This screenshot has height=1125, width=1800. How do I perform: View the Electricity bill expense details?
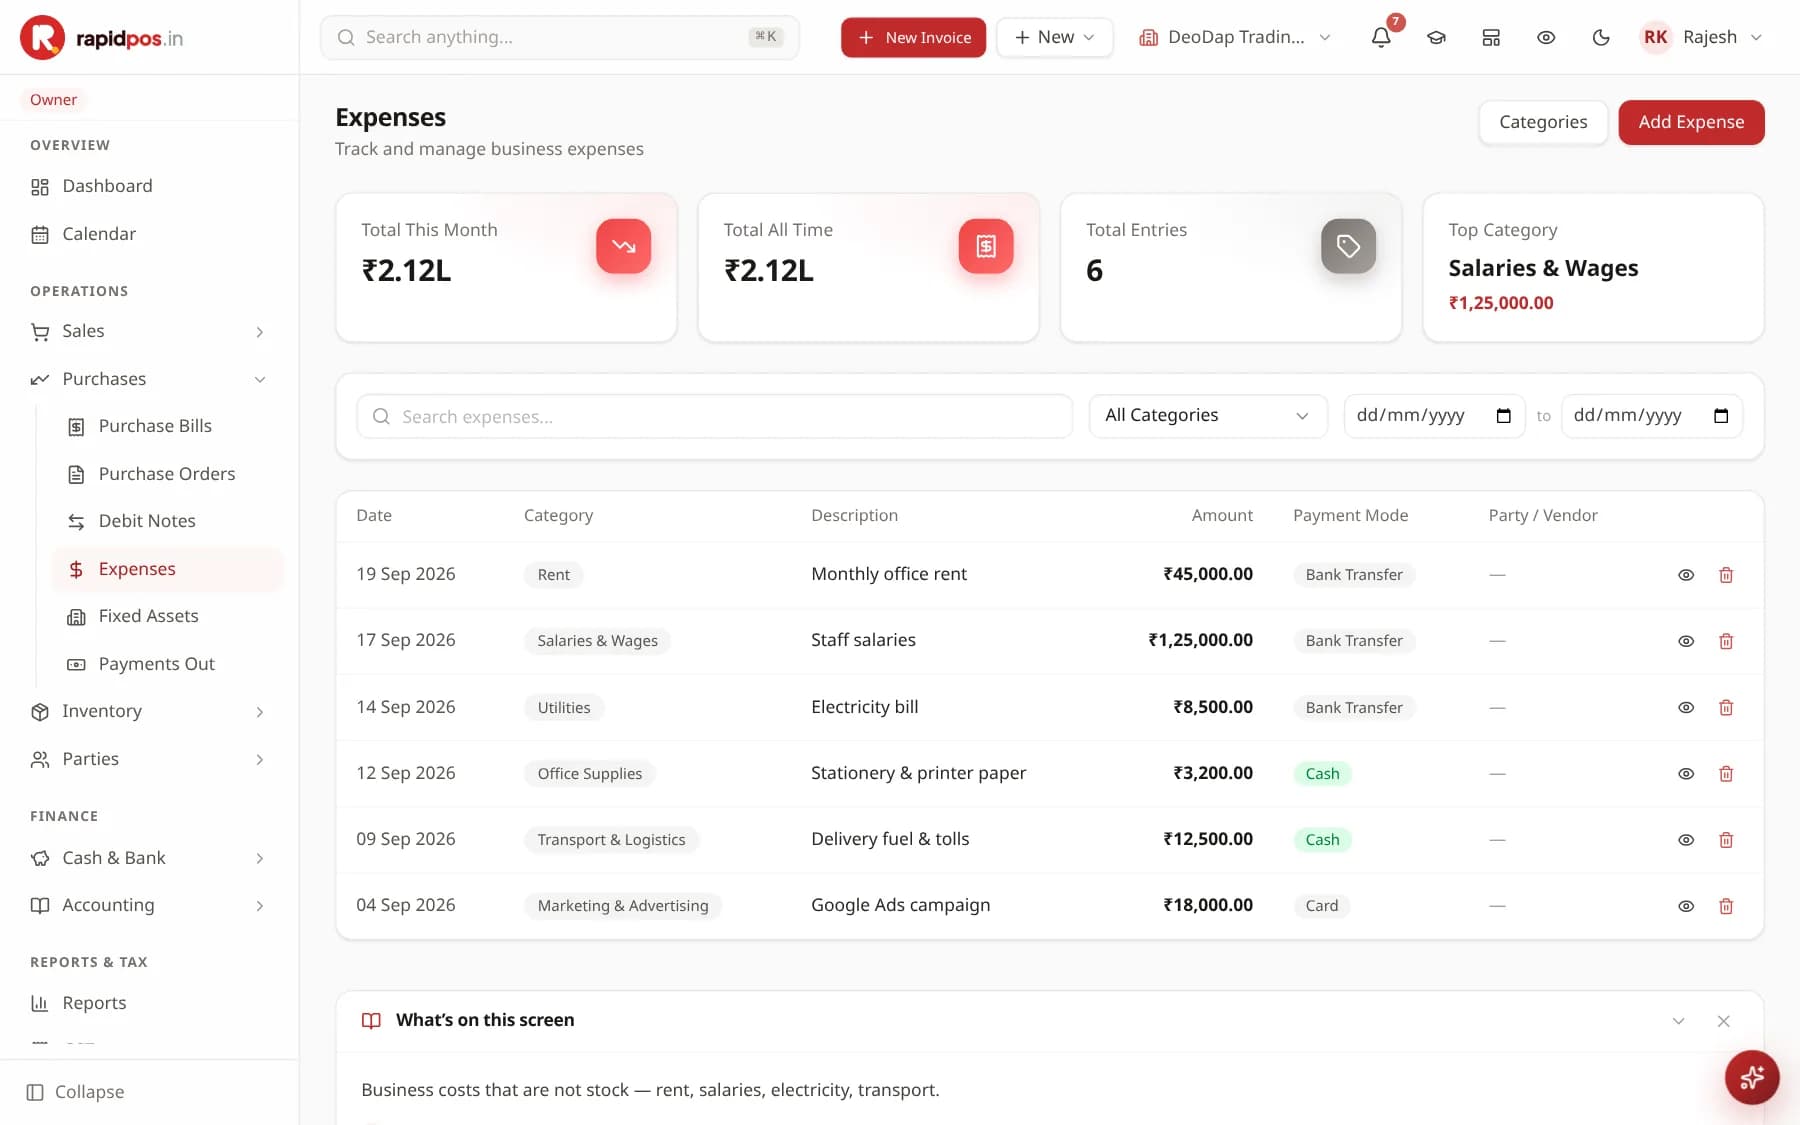(1686, 707)
